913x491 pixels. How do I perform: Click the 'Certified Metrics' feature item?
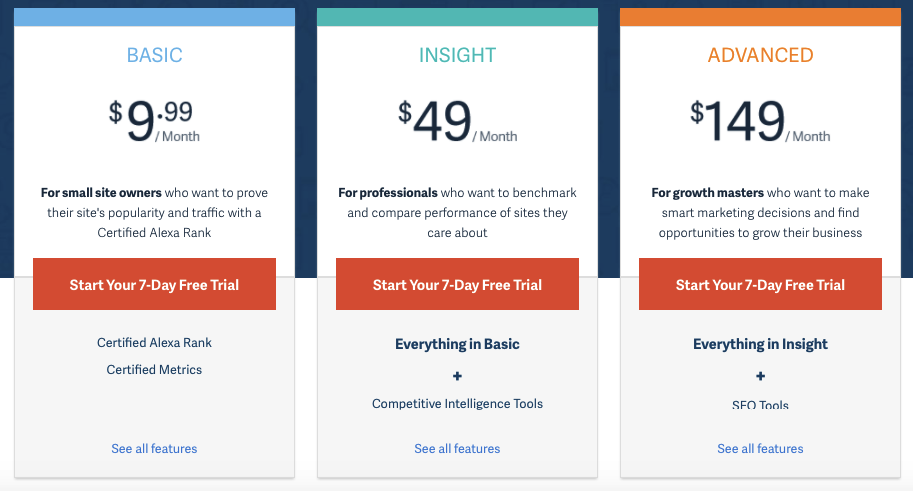[x=154, y=369]
